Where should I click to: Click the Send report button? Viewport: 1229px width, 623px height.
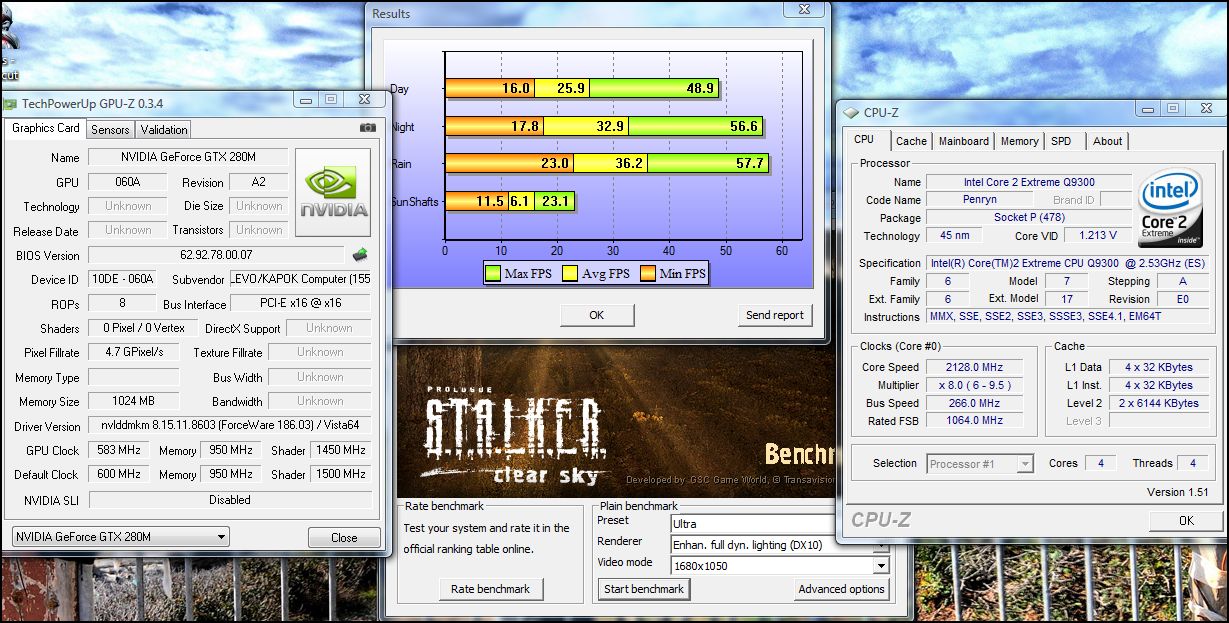[x=775, y=315]
